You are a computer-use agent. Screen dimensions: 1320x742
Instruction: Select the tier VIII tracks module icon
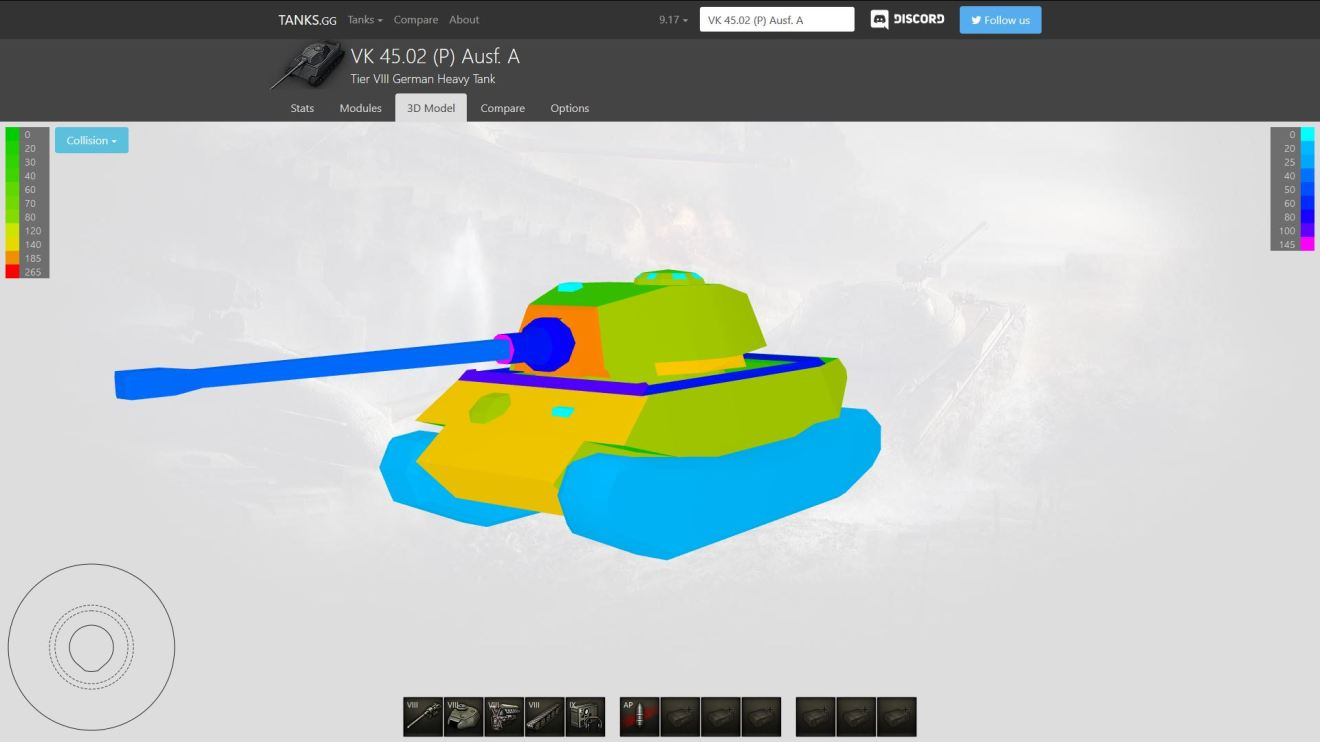click(545, 717)
